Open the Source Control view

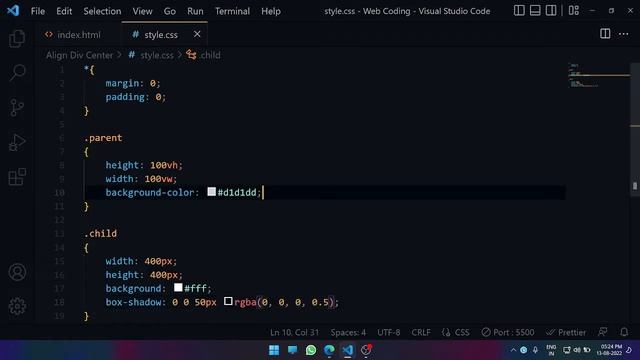point(17,108)
